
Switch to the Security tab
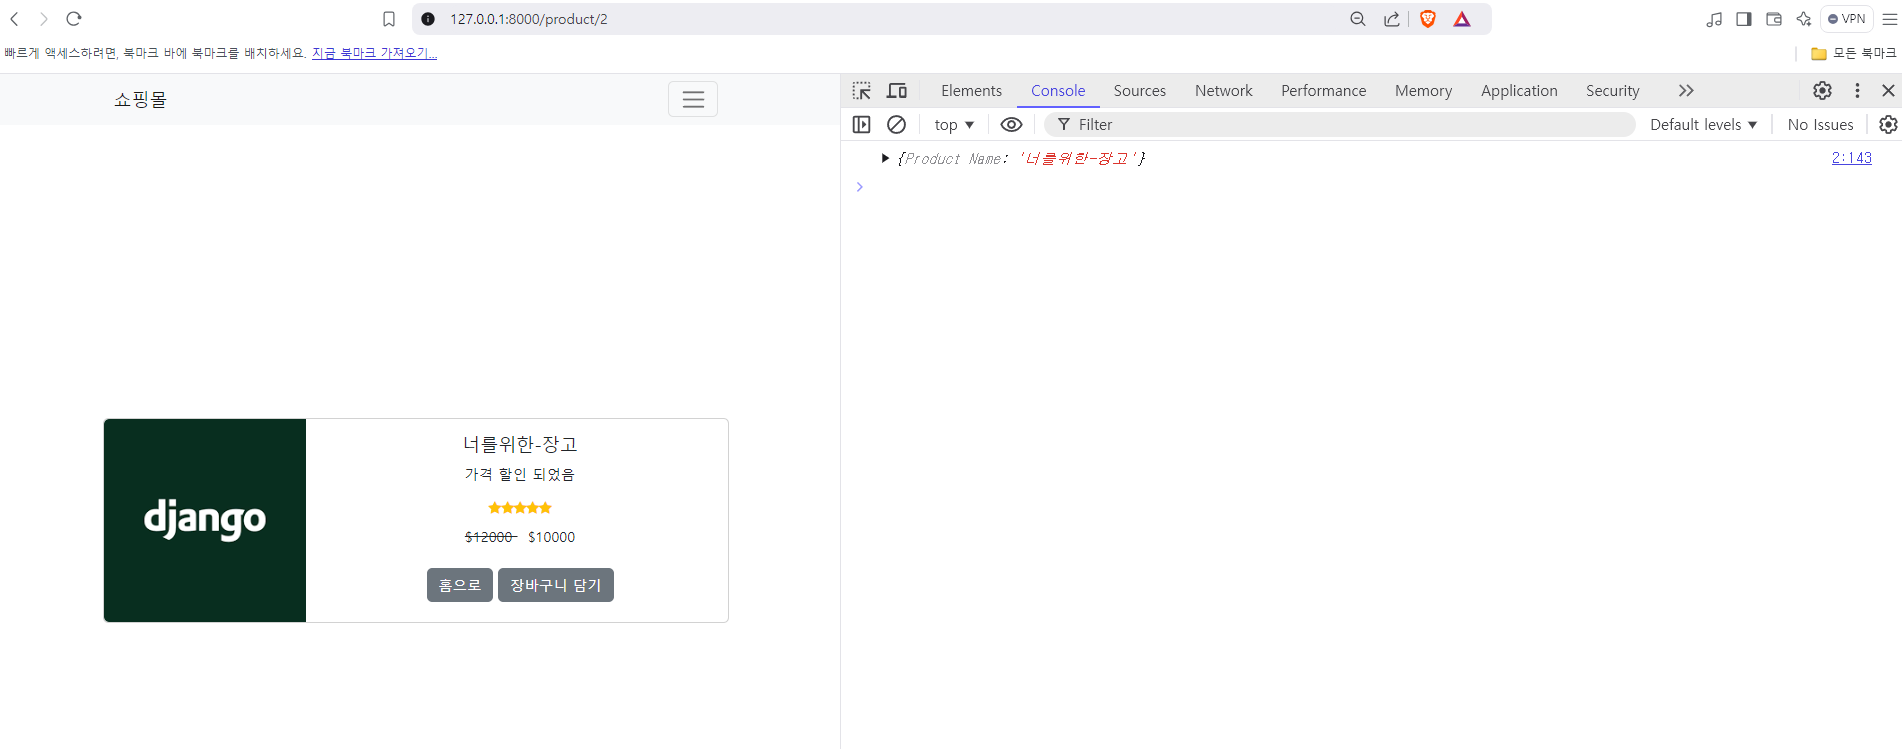(x=1613, y=91)
